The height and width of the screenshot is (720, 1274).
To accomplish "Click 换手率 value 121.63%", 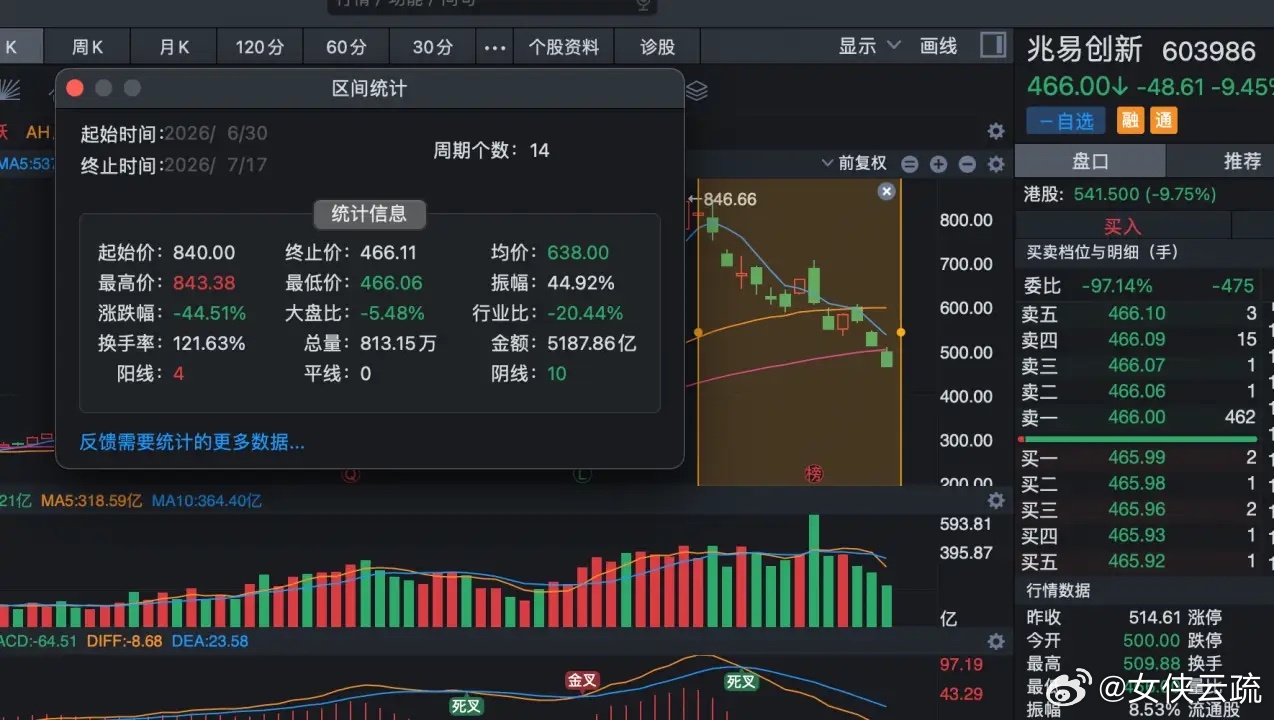I will 209,343.
